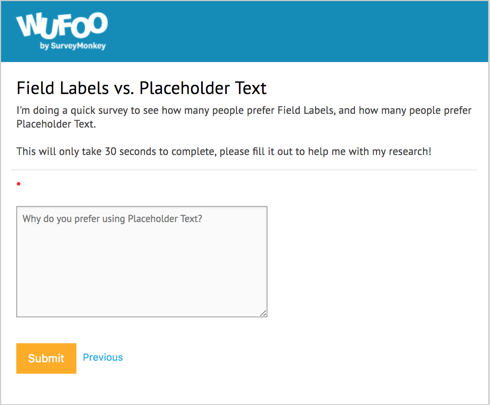
Task: Click the 'Why do you prefer using Placeholder Text?' placeholder
Action: (112, 219)
